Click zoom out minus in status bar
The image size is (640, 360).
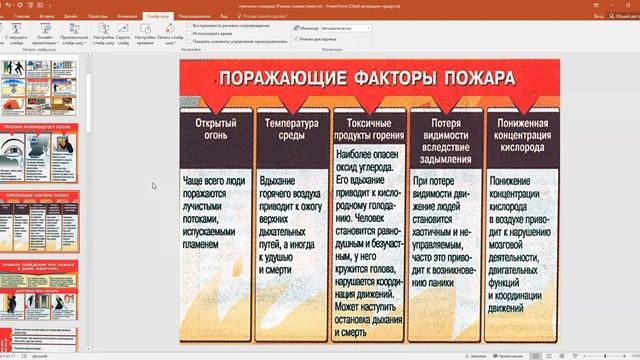(x=584, y=356)
